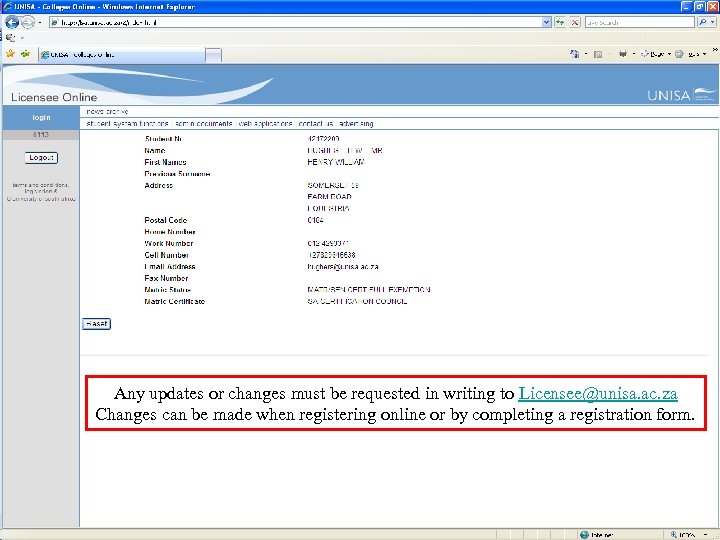Click the Internet zone globe in status bar

point(584,535)
